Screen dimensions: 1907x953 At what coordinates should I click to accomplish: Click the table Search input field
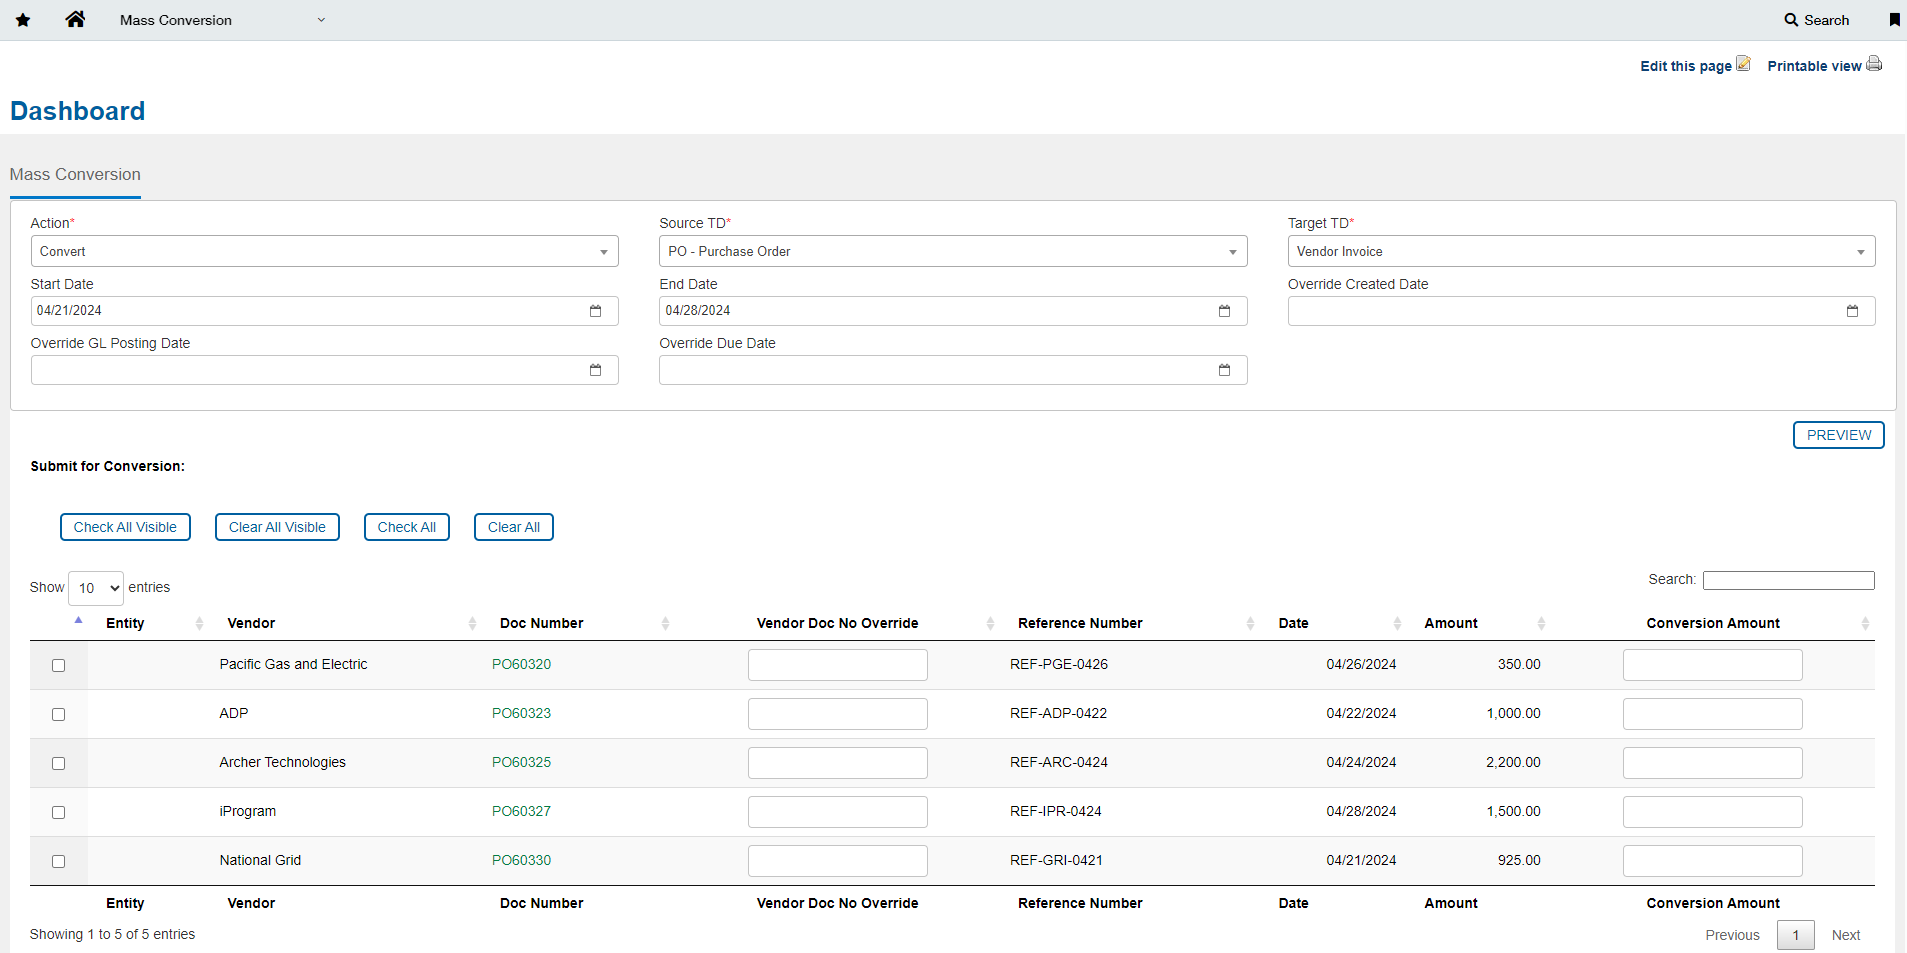click(x=1788, y=580)
